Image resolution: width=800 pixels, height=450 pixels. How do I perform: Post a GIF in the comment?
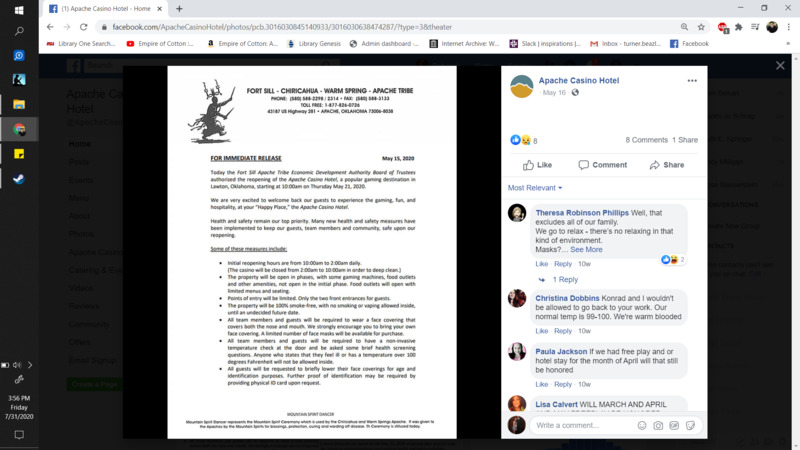pyautogui.click(x=674, y=426)
